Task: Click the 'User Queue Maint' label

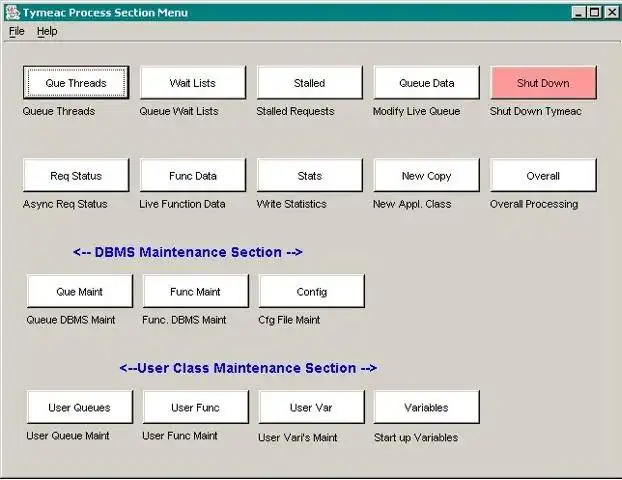Action: coord(67,436)
